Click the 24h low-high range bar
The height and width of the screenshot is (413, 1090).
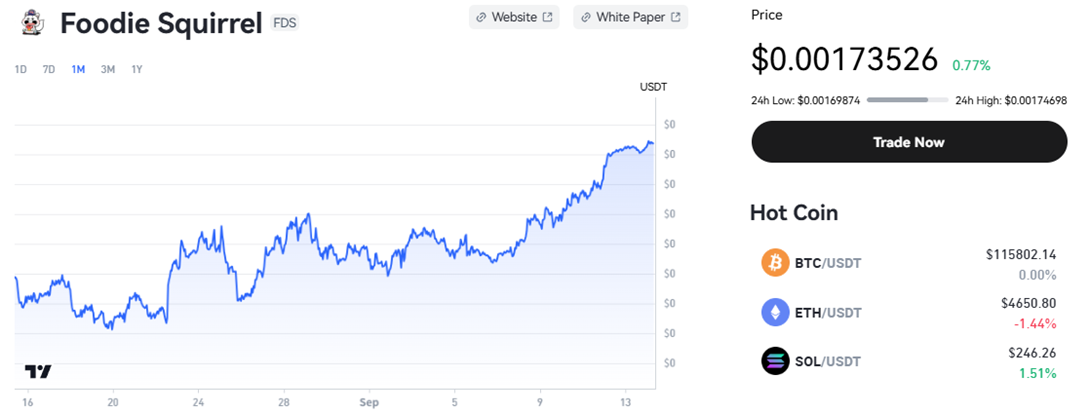click(907, 100)
